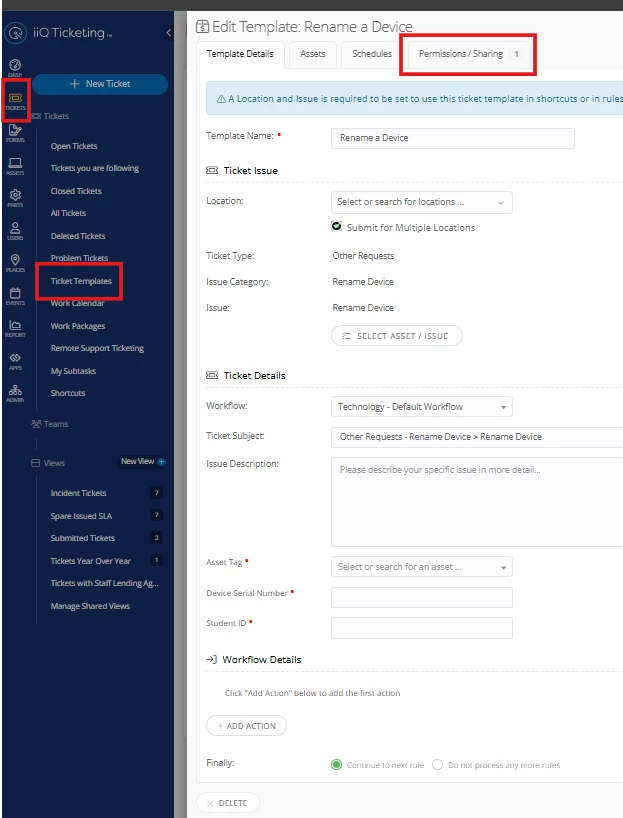Open the Forms sidebar icon
This screenshot has width=623, height=818.
pos(15,133)
